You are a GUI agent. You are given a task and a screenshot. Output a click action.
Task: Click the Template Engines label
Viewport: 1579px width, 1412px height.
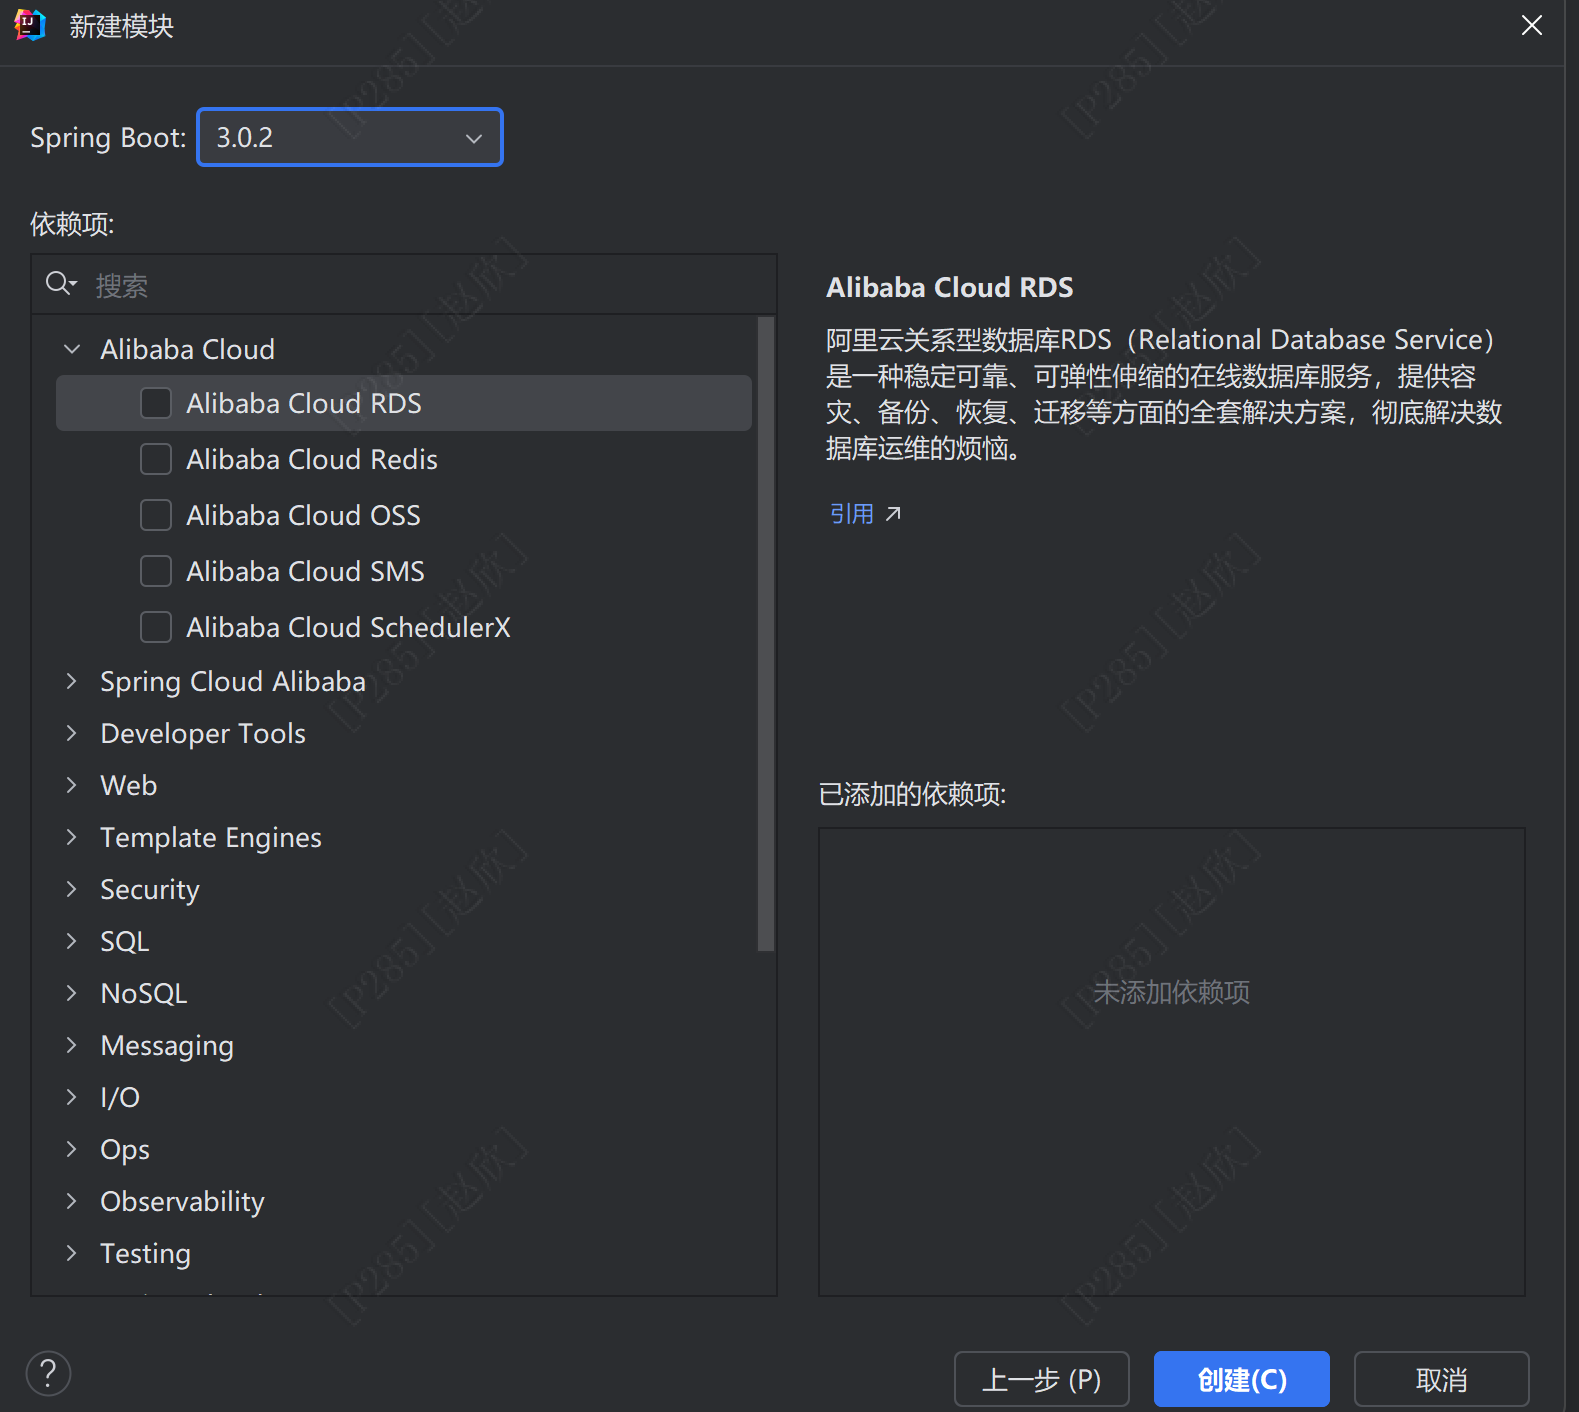211,837
